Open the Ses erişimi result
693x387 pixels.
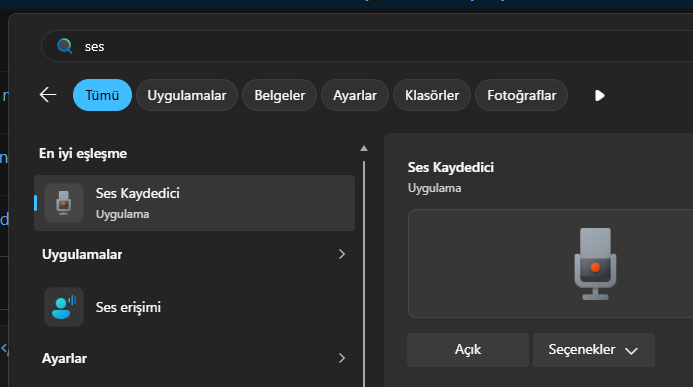pos(194,307)
